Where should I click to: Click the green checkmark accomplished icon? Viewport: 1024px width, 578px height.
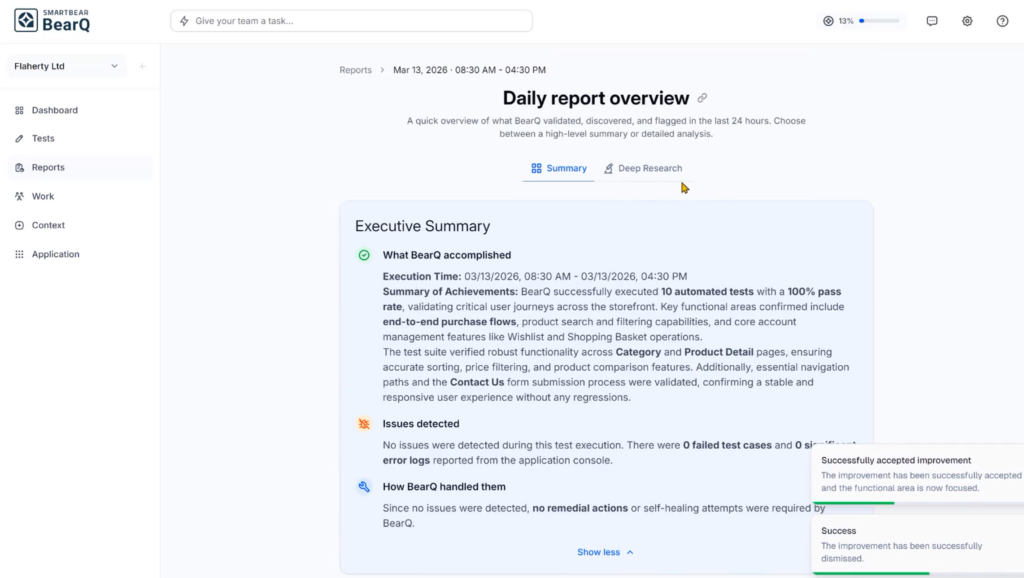(x=364, y=255)
